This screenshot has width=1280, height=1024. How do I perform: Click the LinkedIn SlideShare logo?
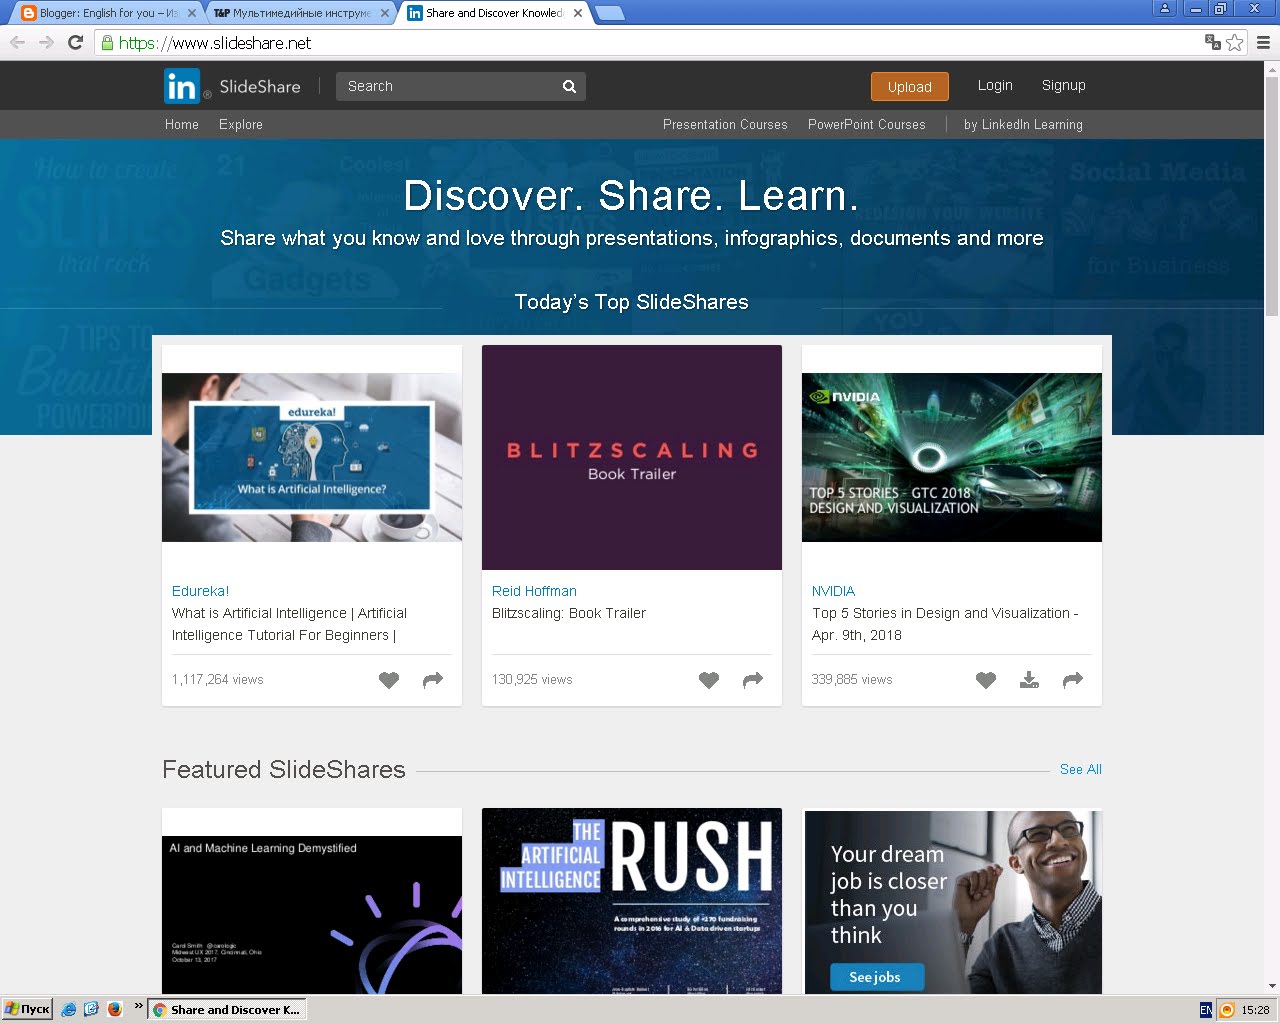(x=232, y=86)
